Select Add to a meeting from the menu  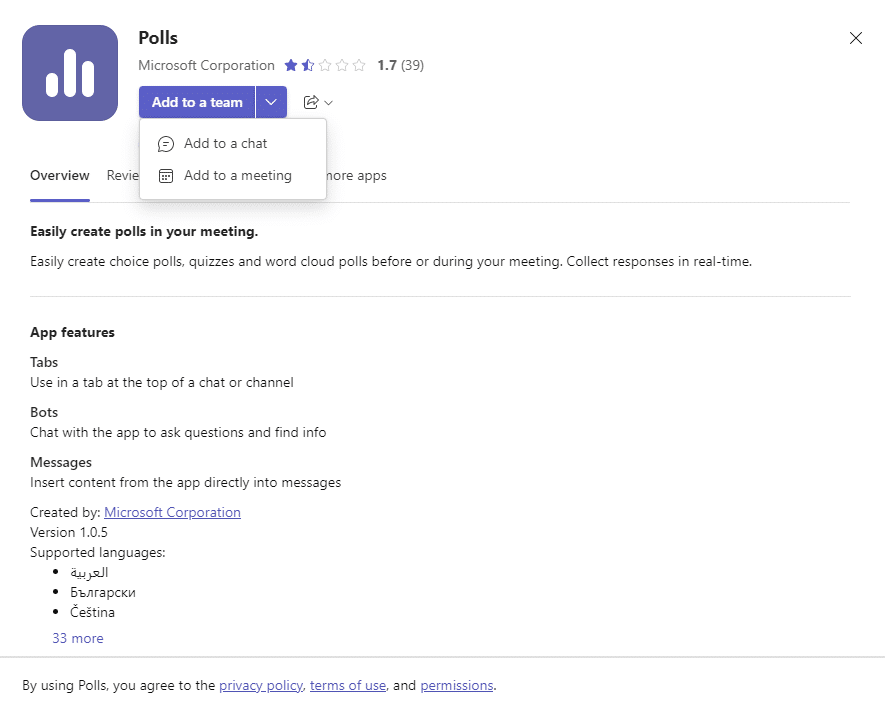tap(237, 175)
